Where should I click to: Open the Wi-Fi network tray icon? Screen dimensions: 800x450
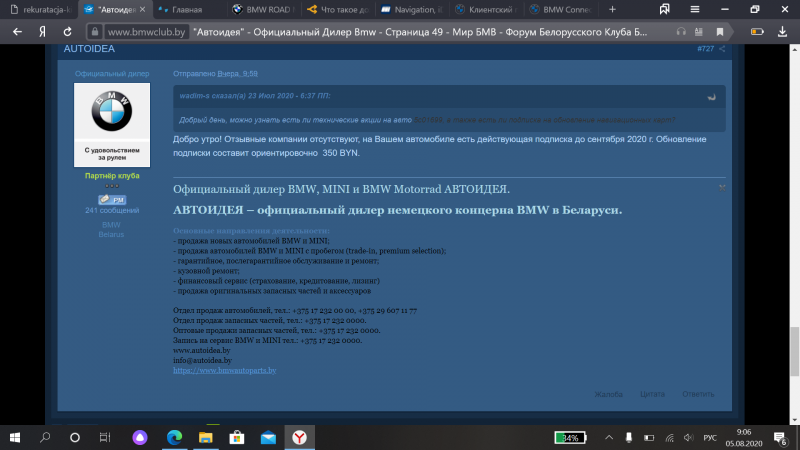[x=669, y=437]
